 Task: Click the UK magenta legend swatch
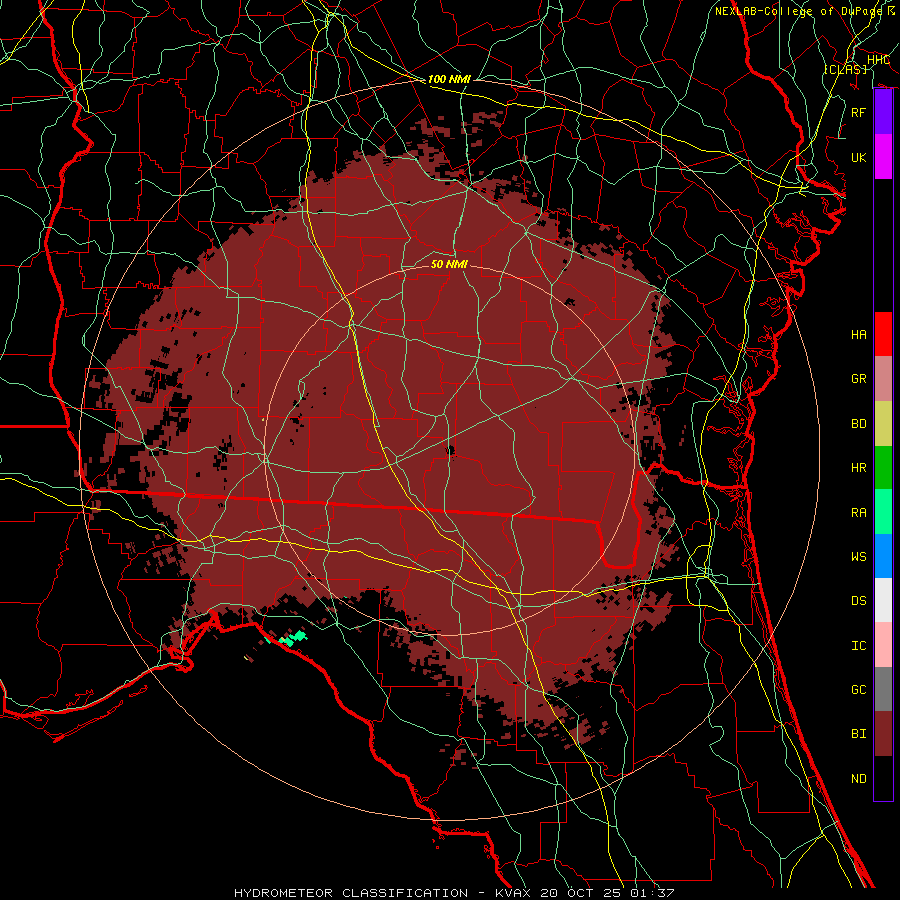coord(883,157)
